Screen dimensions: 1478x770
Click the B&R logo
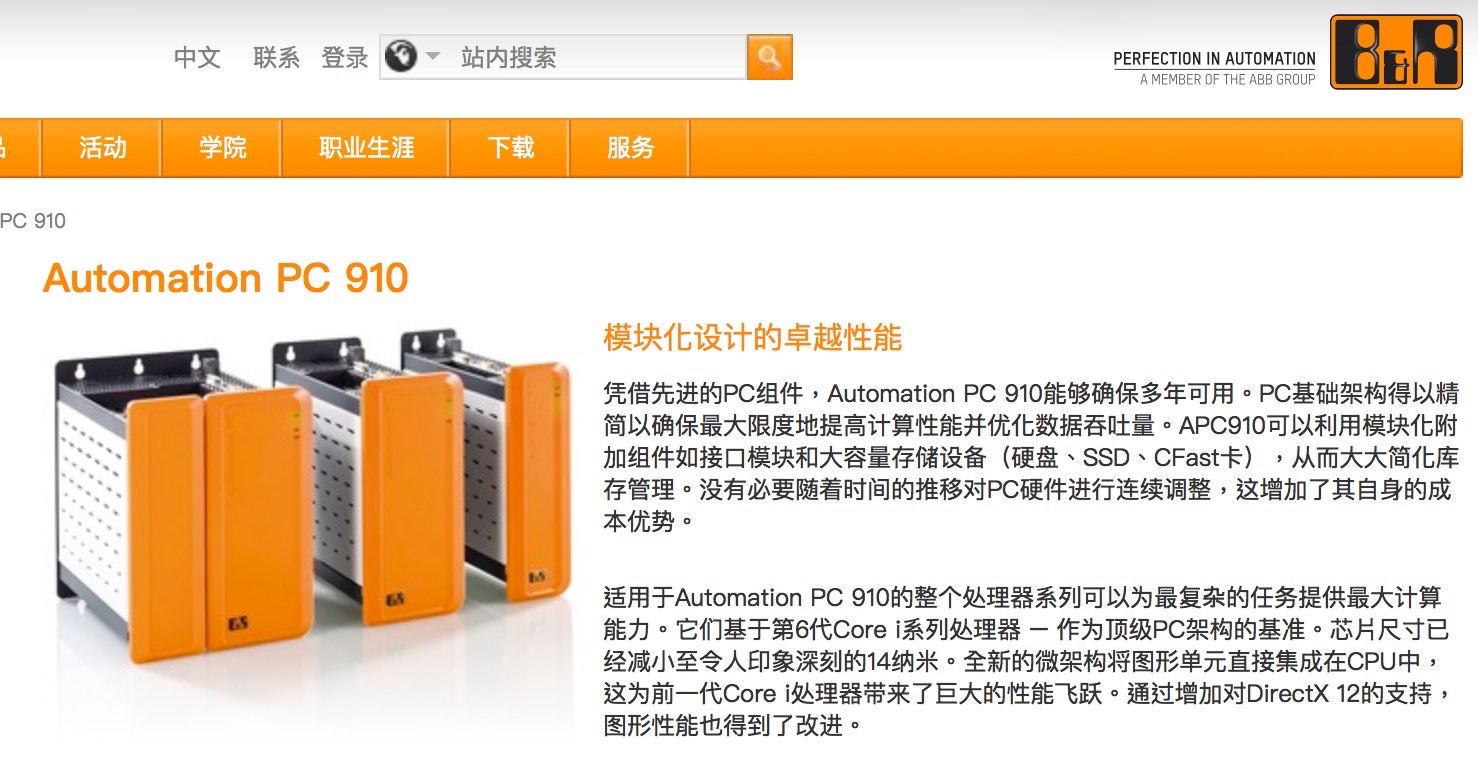(1396, 52)
